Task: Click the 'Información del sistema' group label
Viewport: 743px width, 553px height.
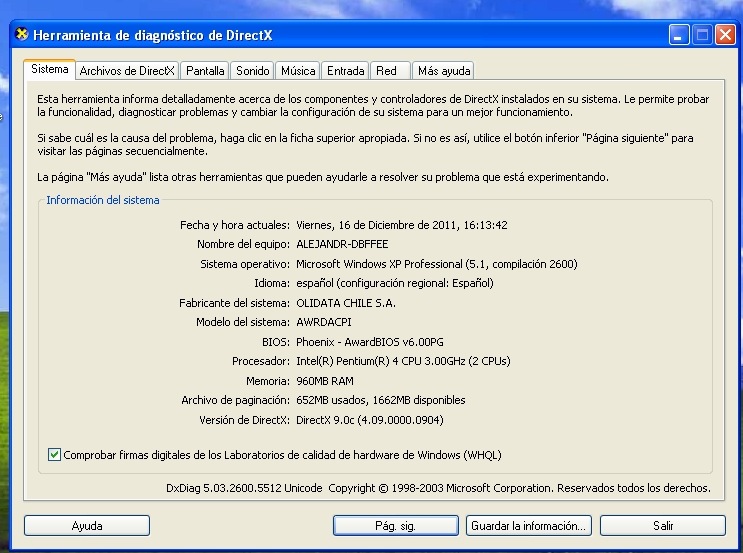Action: click(103, 200)
